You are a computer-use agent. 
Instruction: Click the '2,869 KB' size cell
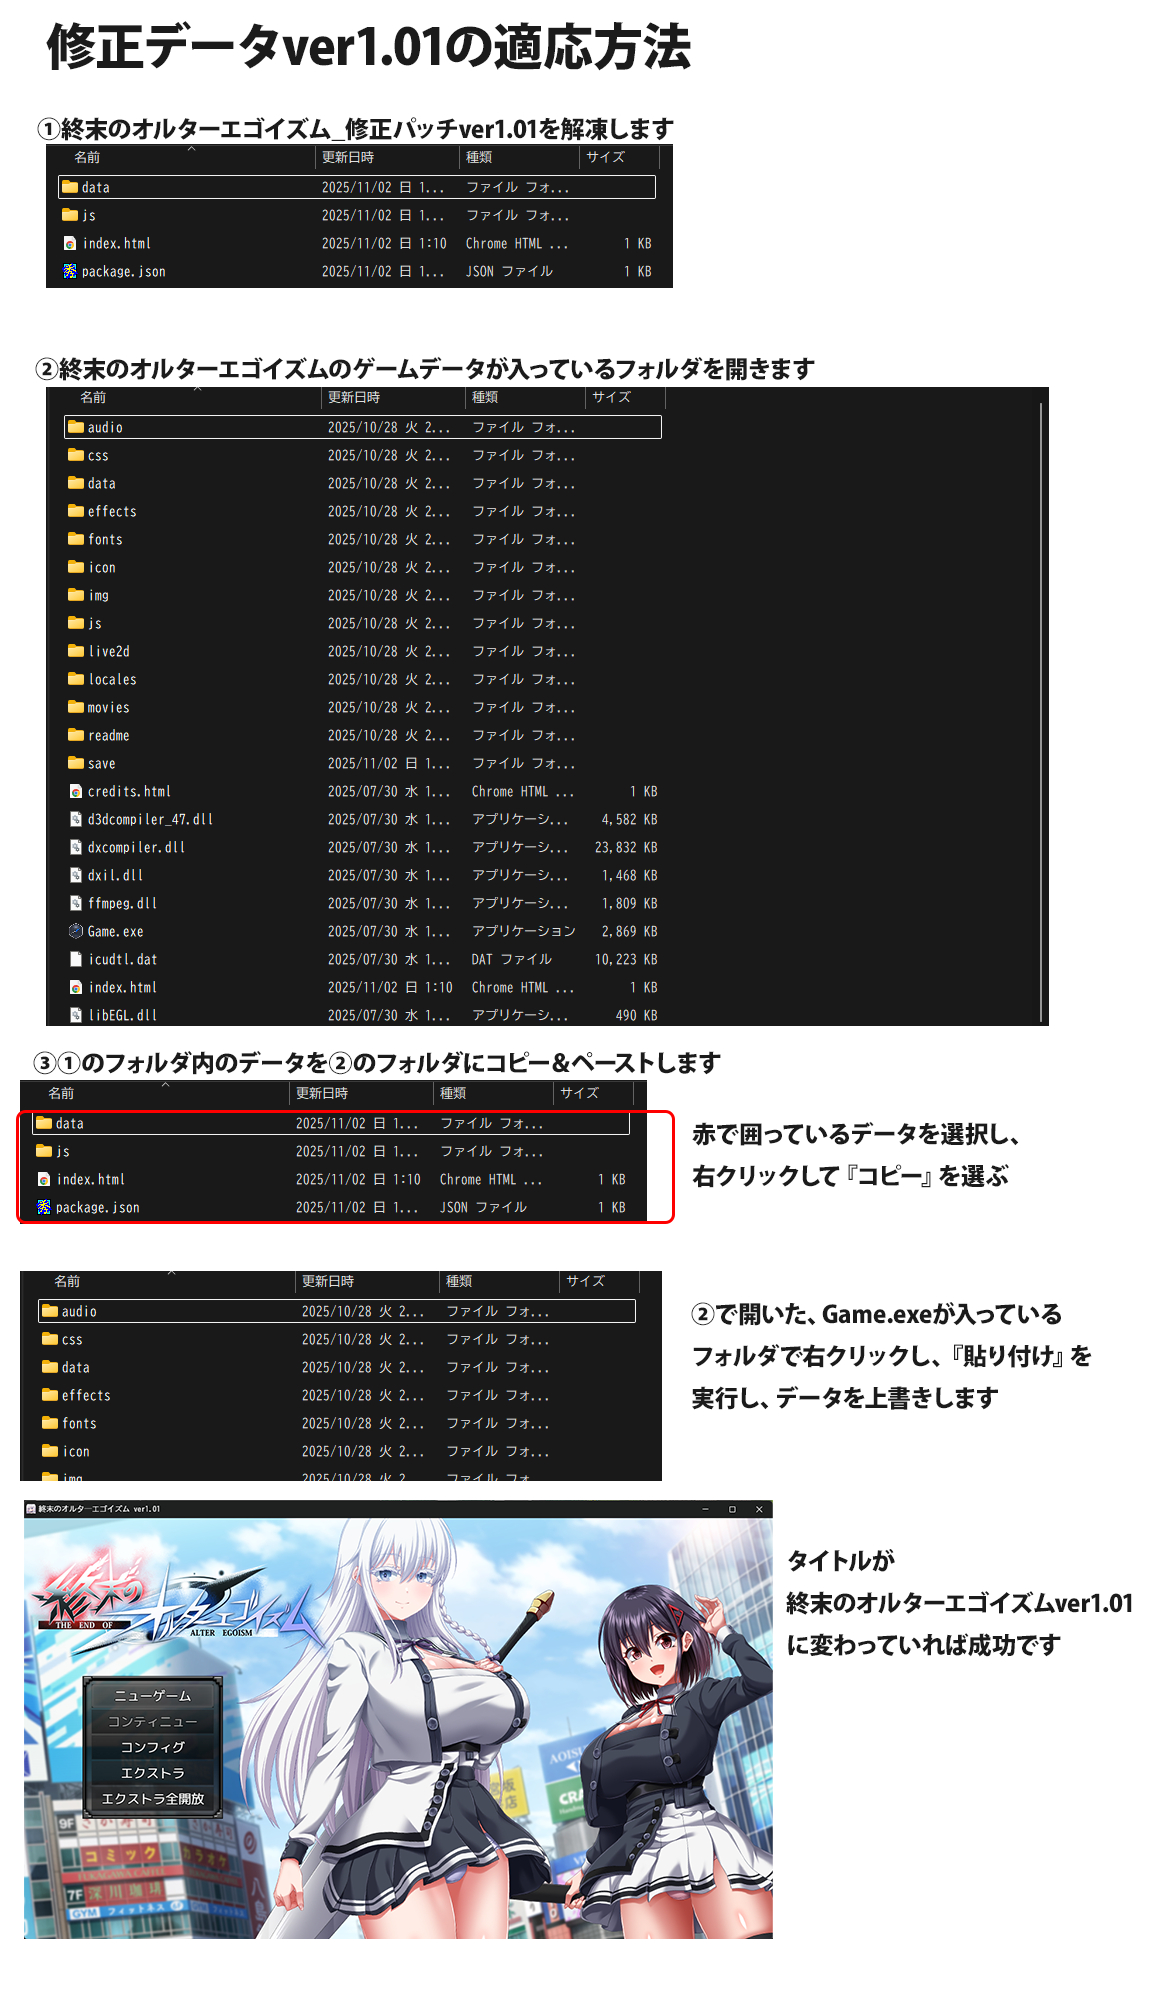[x=629, y=931]
